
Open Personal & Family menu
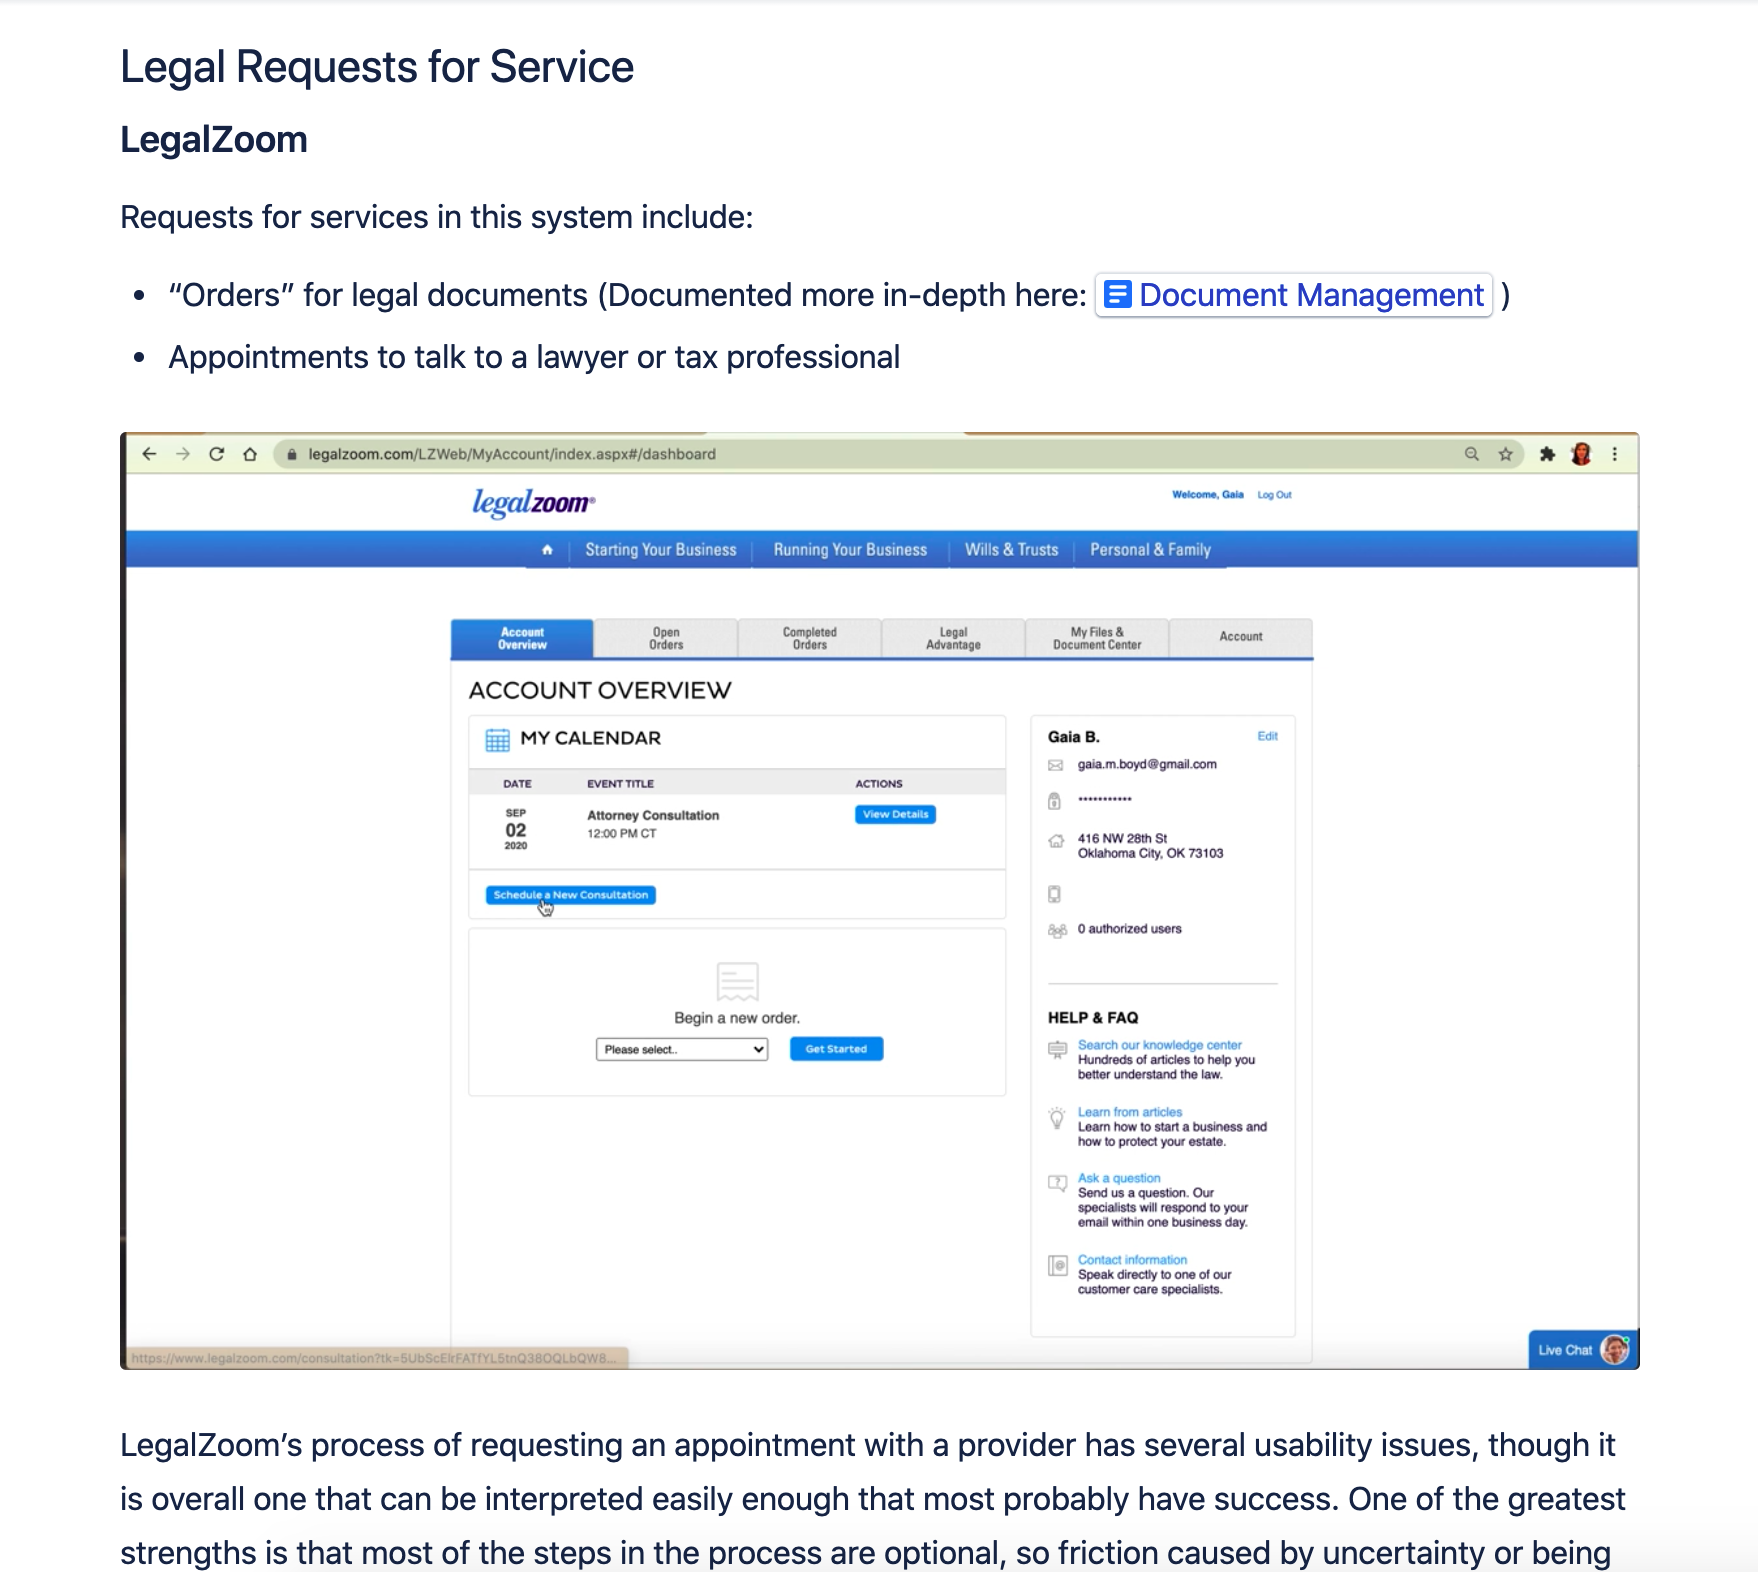1150,549
